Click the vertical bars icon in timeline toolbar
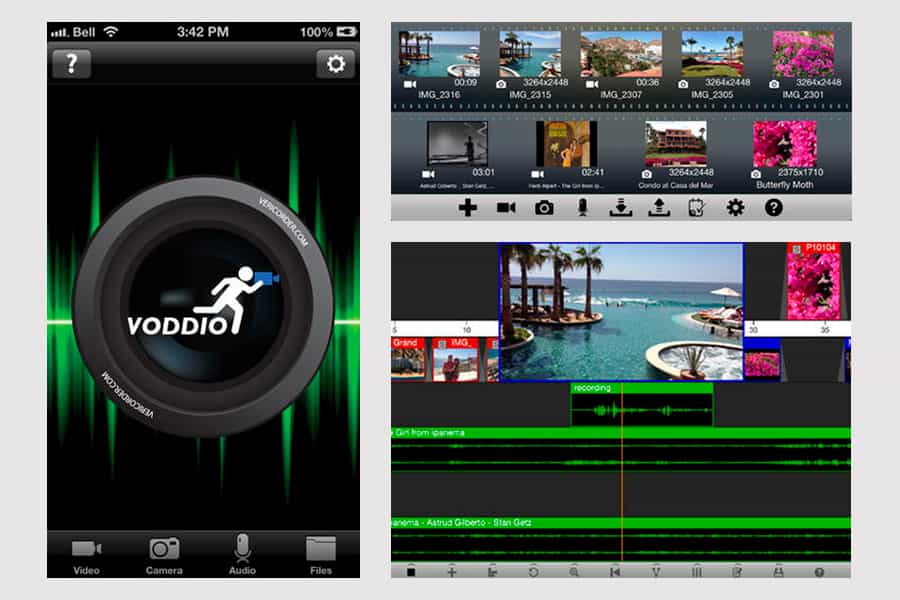 [x=696, y=572]
